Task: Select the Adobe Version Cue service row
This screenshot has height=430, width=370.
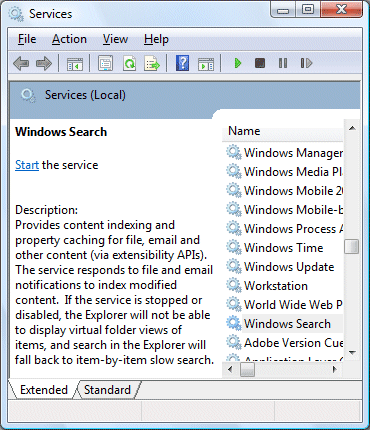Action: pos(284,343)
